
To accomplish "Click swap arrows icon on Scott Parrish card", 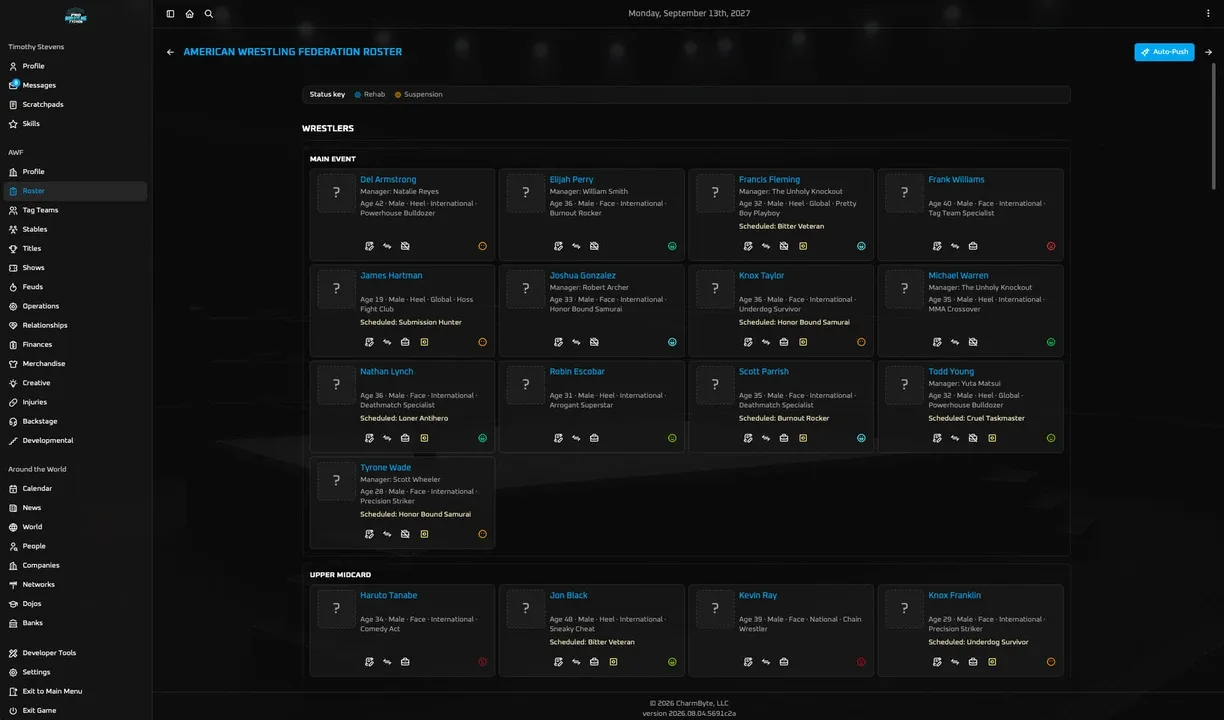I will pos(766,438).
